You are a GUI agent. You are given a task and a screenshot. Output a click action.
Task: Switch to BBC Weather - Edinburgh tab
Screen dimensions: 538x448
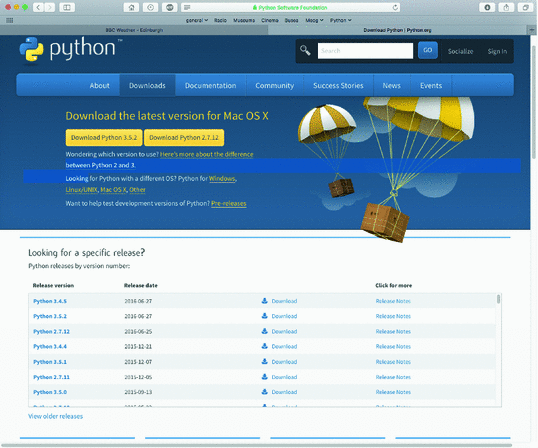[134, 30]
